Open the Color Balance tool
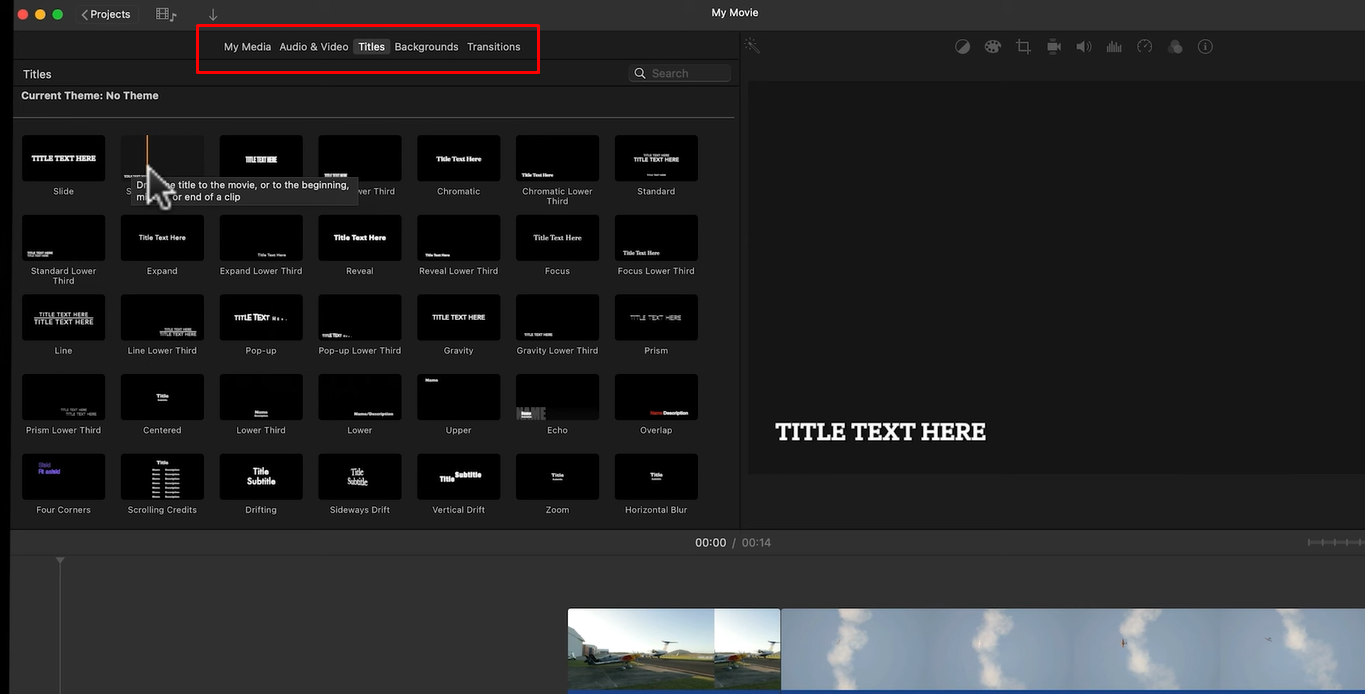 click(x=962, y=46)
